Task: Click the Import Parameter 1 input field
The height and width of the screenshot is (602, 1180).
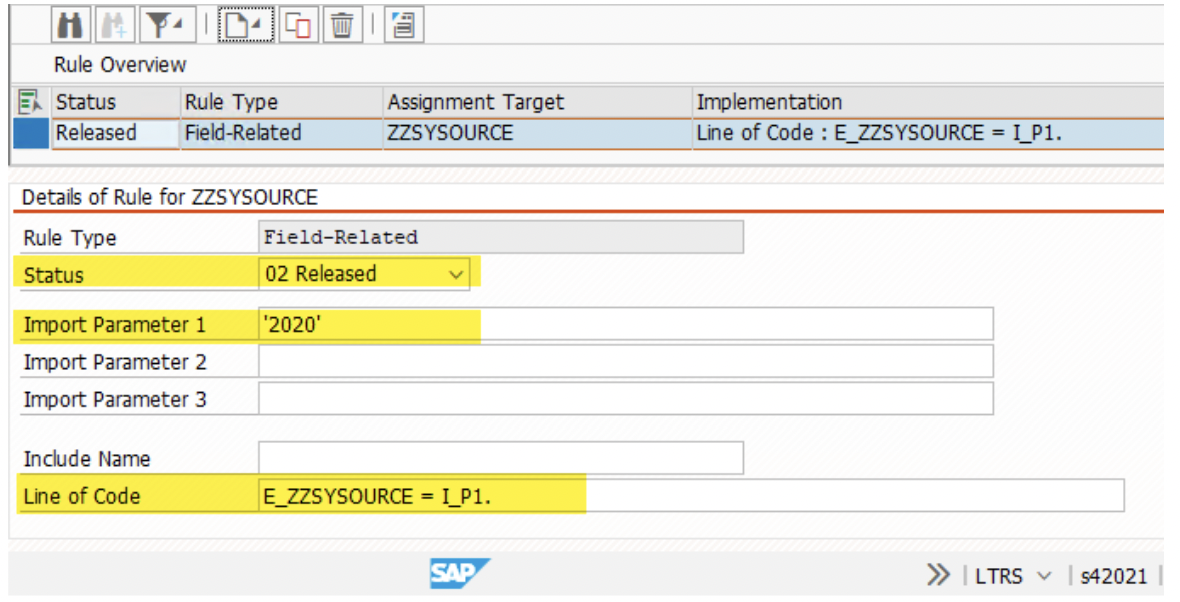Action: [625, 324]
